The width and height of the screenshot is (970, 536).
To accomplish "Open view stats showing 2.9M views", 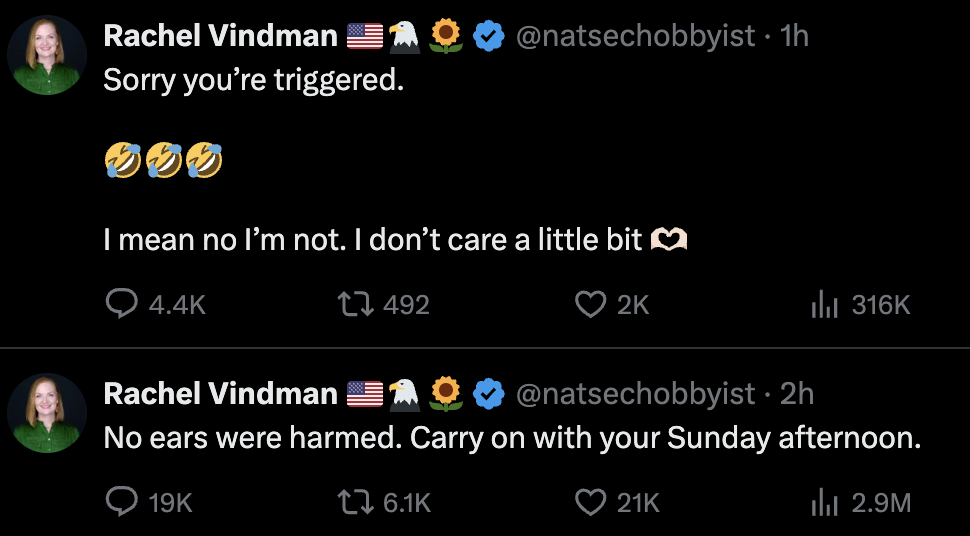I will pyautogui.click(x=822, y=502).
